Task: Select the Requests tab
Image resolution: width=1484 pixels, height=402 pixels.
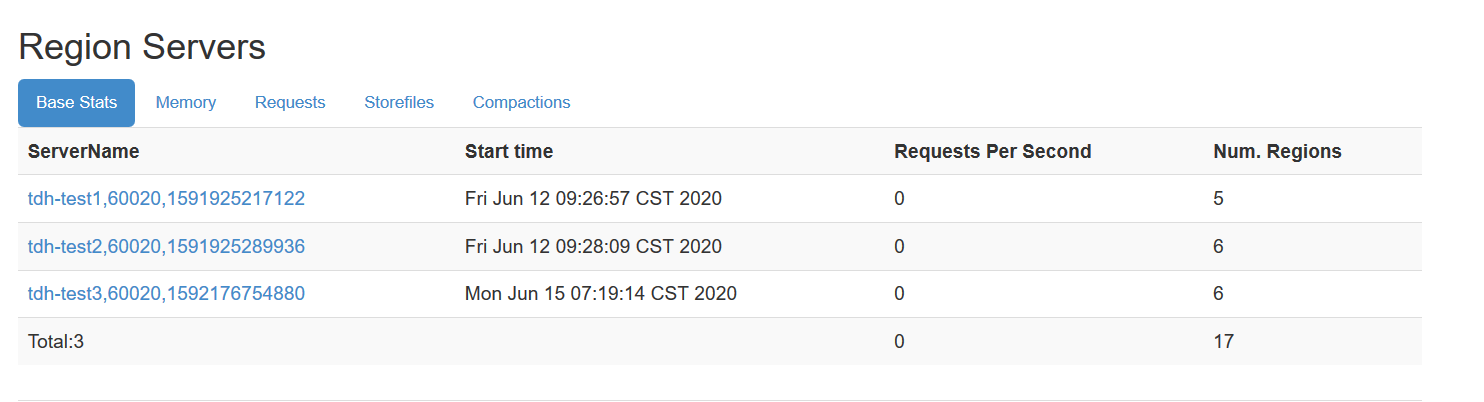Action: (x=290, y=103)
